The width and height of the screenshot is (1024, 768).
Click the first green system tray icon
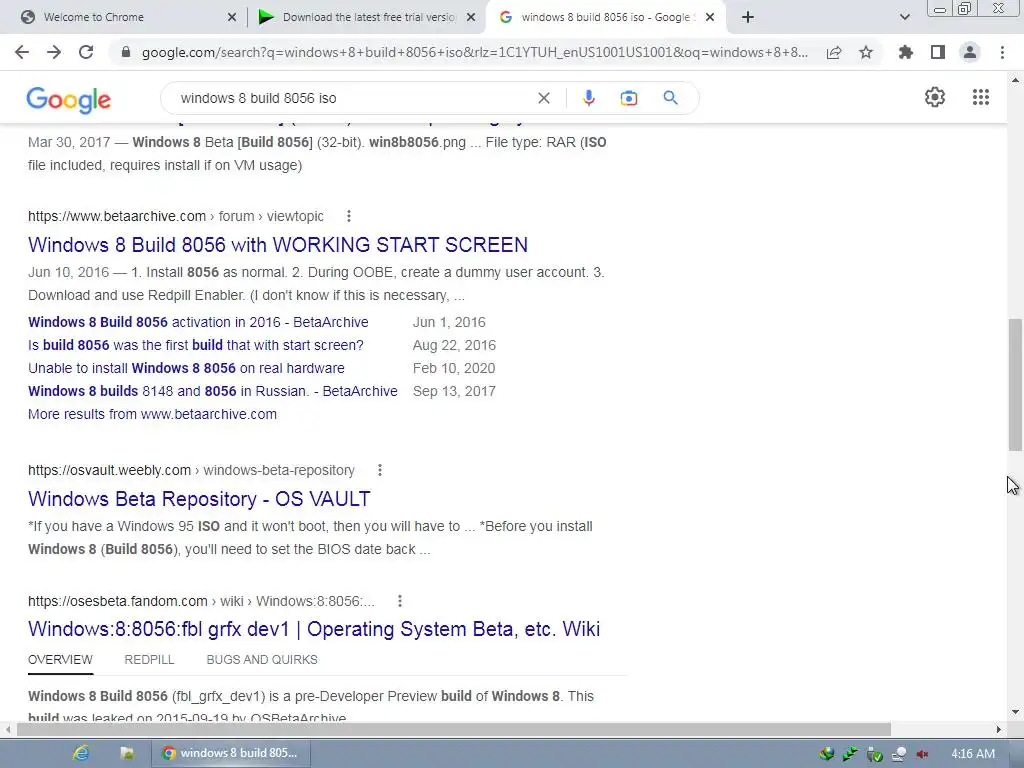click(x=827, y=754)
